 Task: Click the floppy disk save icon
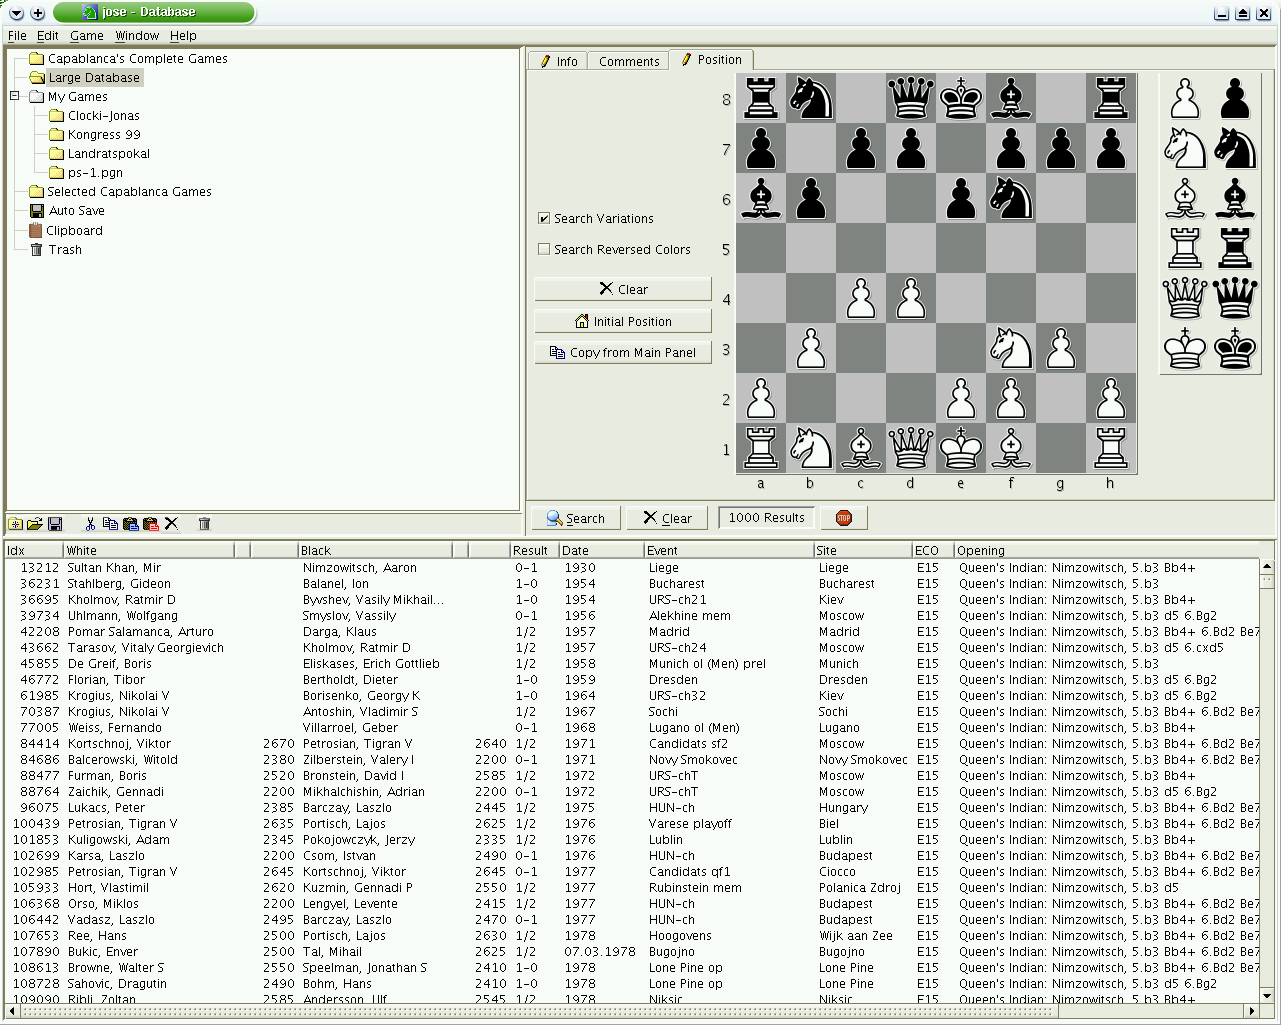pyautogui.click(x=55, y=524)
